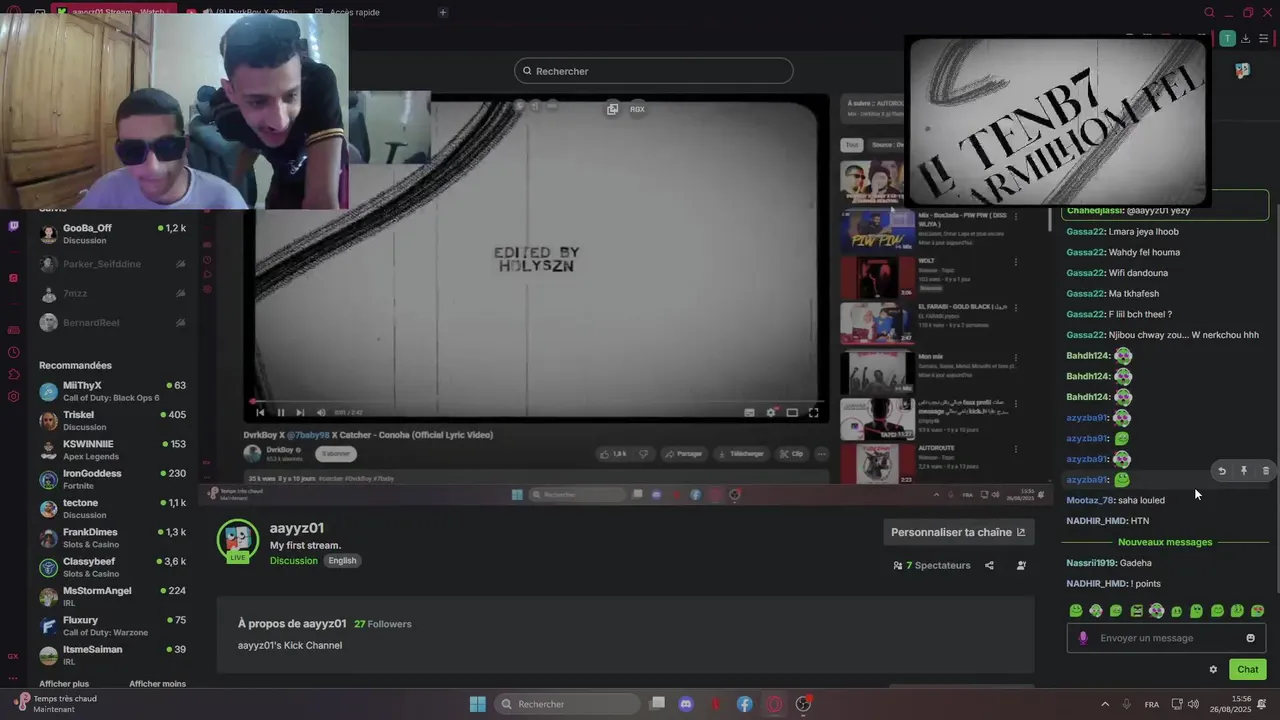Open ItsmeSaiman recommended channel
Screen dimensions: 1280x720
pos(112,655)
